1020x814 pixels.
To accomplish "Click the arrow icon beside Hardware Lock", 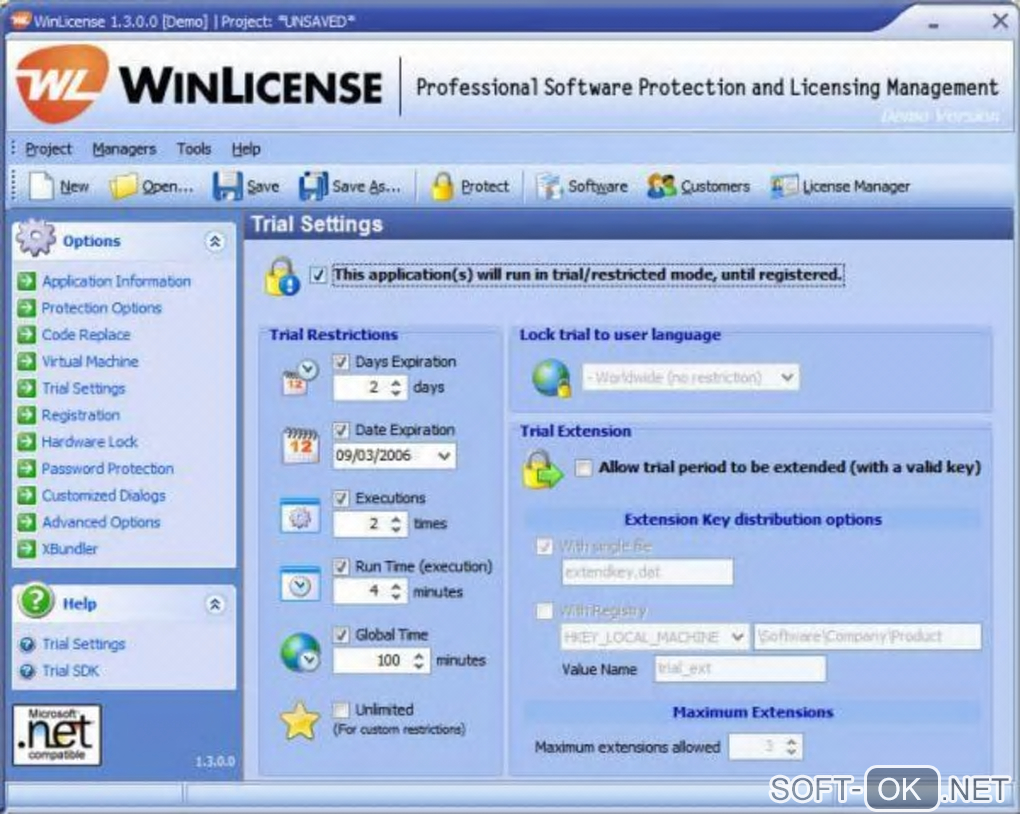I will (x=27, y=442).
